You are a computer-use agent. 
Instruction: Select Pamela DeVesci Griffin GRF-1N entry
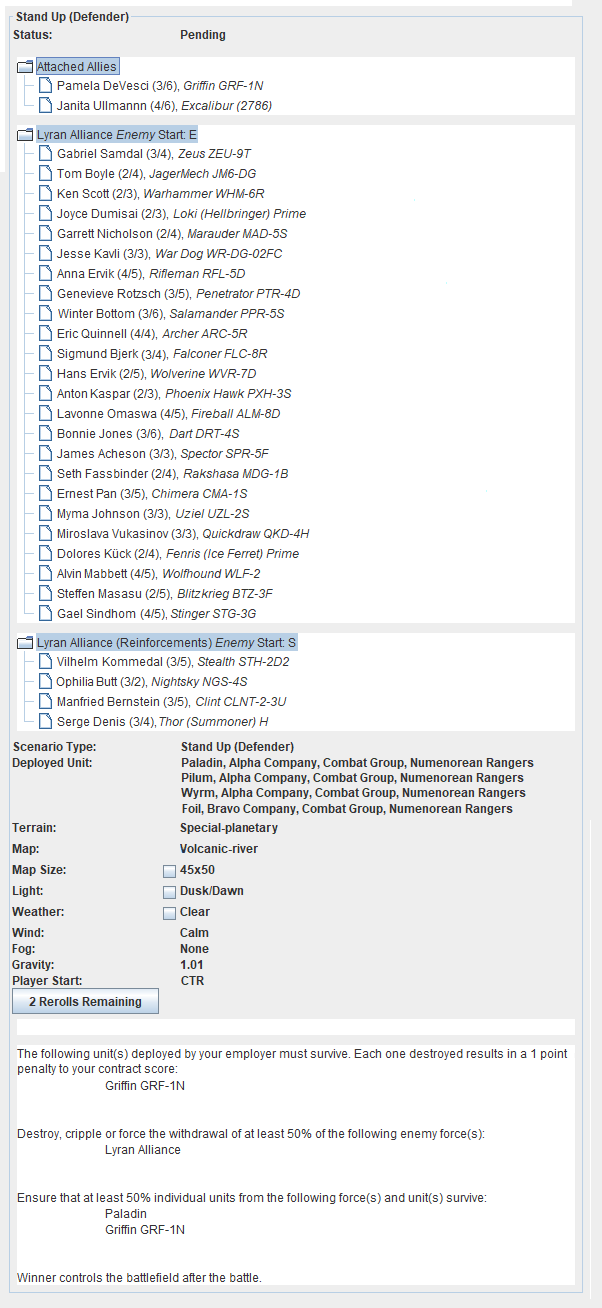coord(160,86)
